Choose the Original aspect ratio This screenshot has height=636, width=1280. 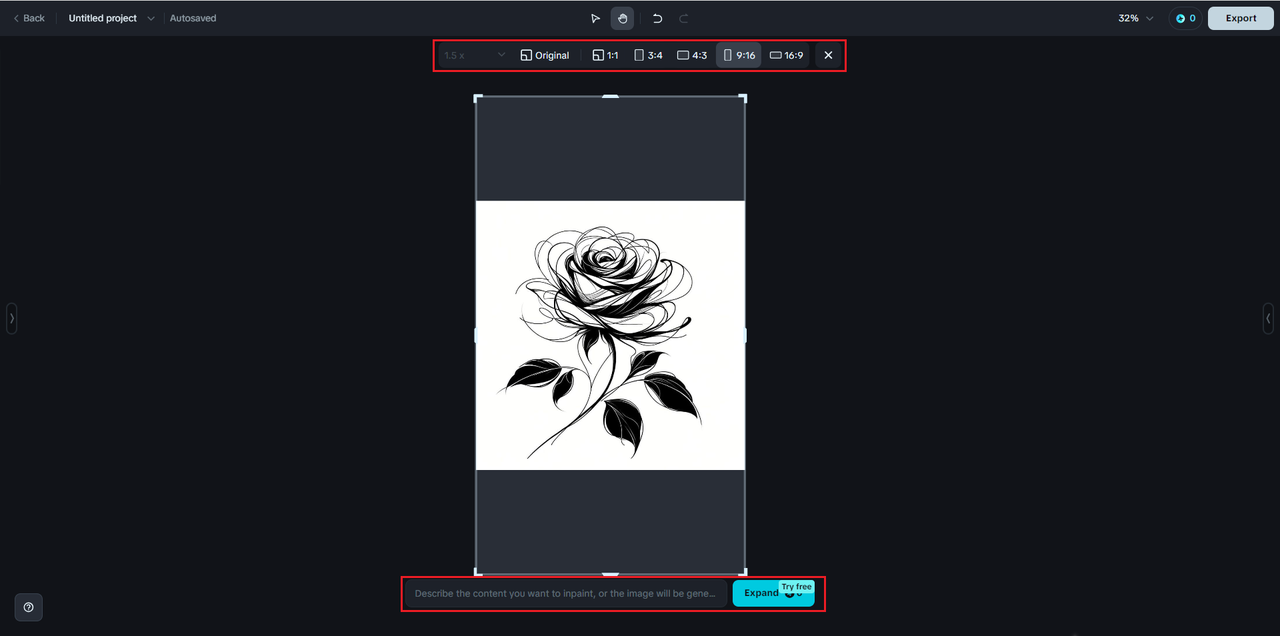(x=545, y=55)
